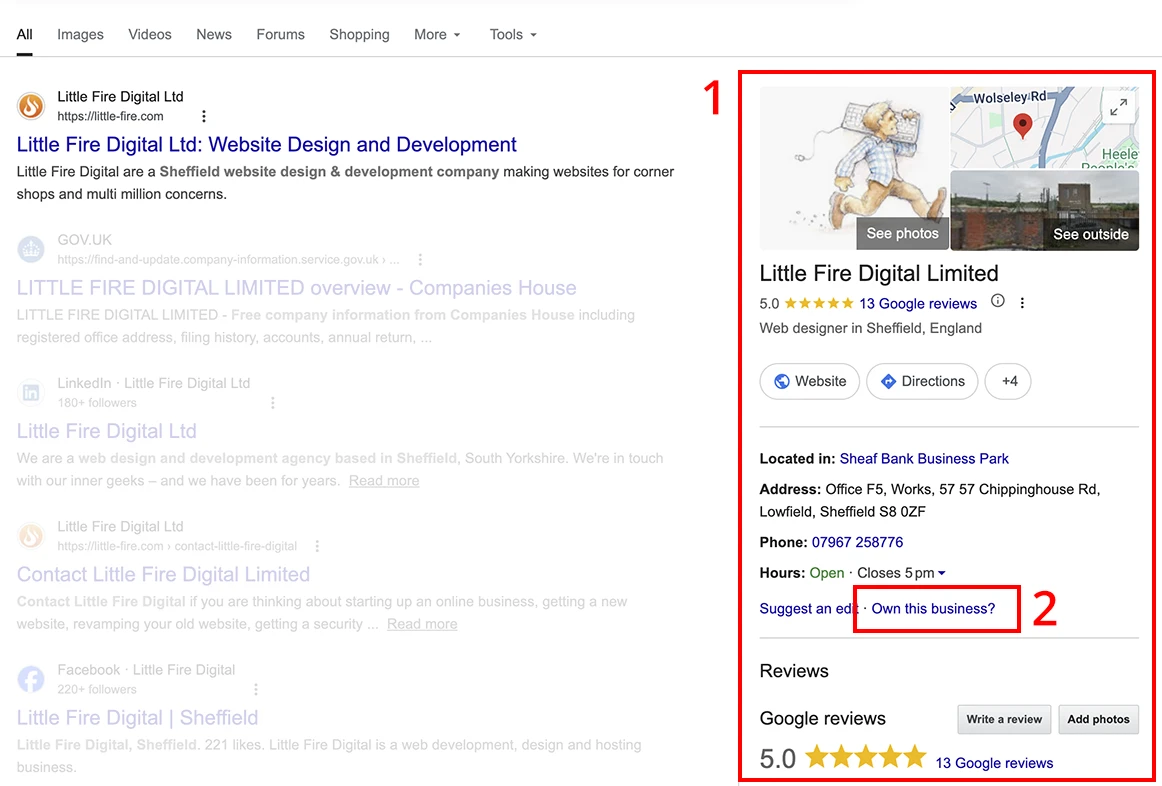Viewport: 1162px width, 786px height.
Task: Click the Facebook favicon
Action: [31, 679]
